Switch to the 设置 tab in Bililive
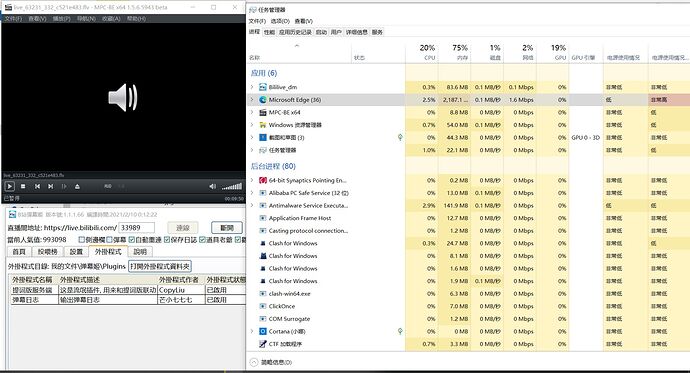The width and height of the screenshot is (690, 373). 76,252
